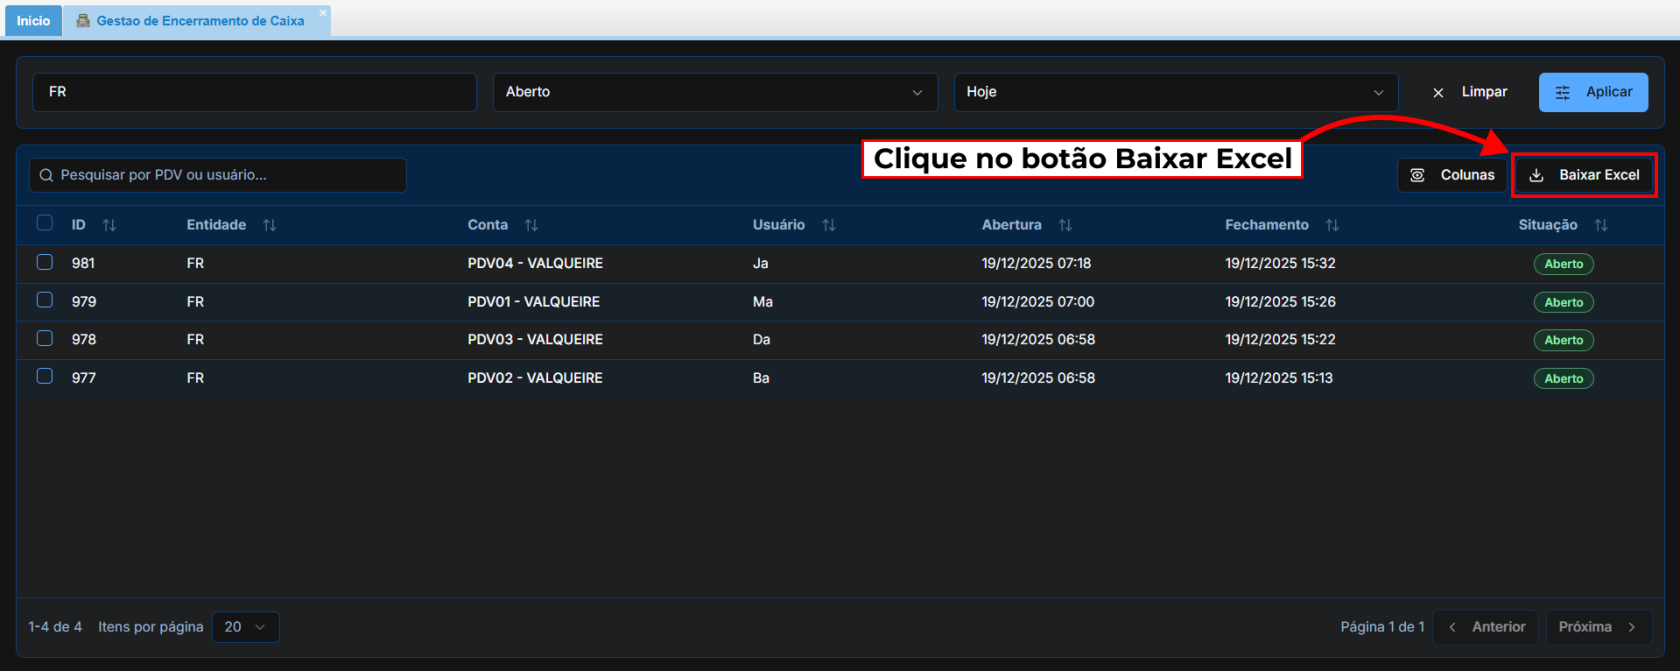
Task: Check the box for row 981
Action: (x=45, y=262)
